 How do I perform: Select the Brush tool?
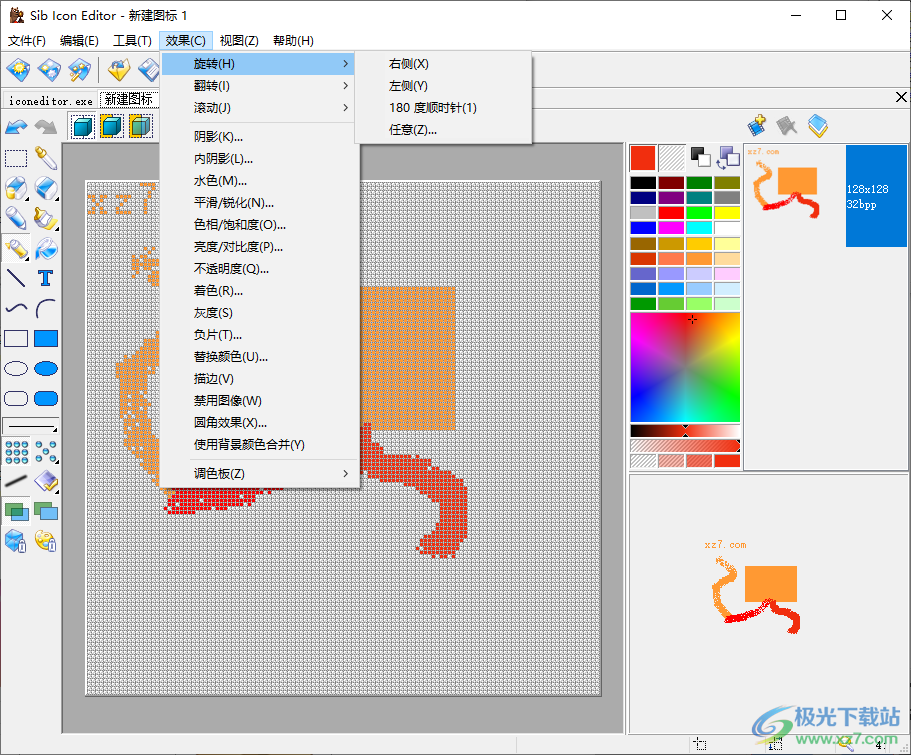point(46,219)
